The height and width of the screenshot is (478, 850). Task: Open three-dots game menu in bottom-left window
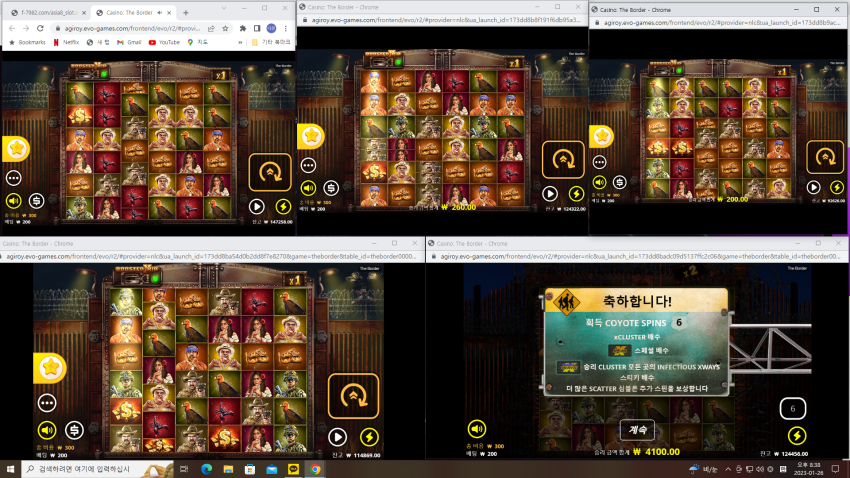tap(47, 403)
